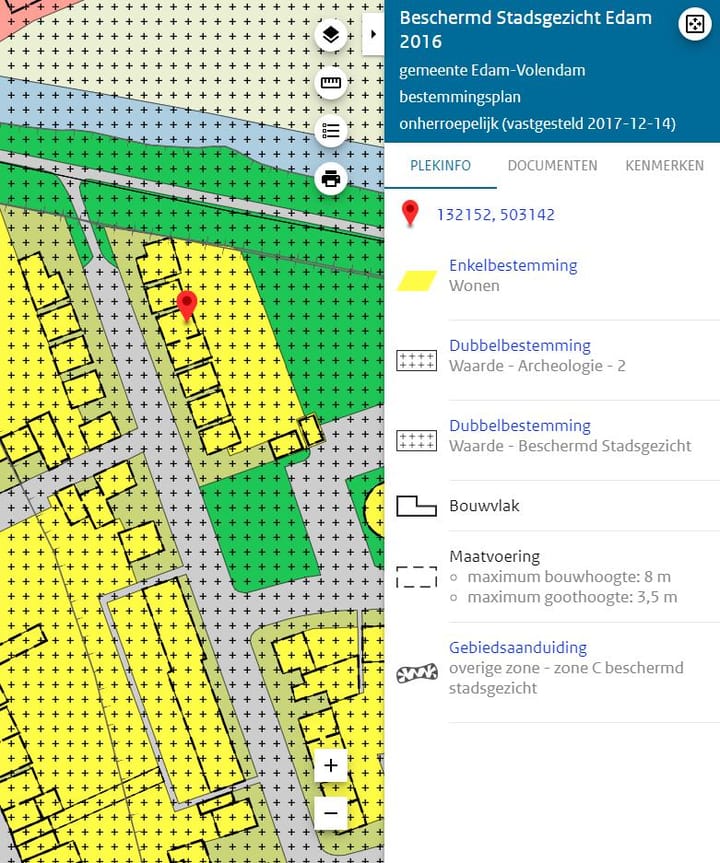Viewport: 720px width, 863px height.
Task: Open the legend list button
Action: [x=331, y=131]
